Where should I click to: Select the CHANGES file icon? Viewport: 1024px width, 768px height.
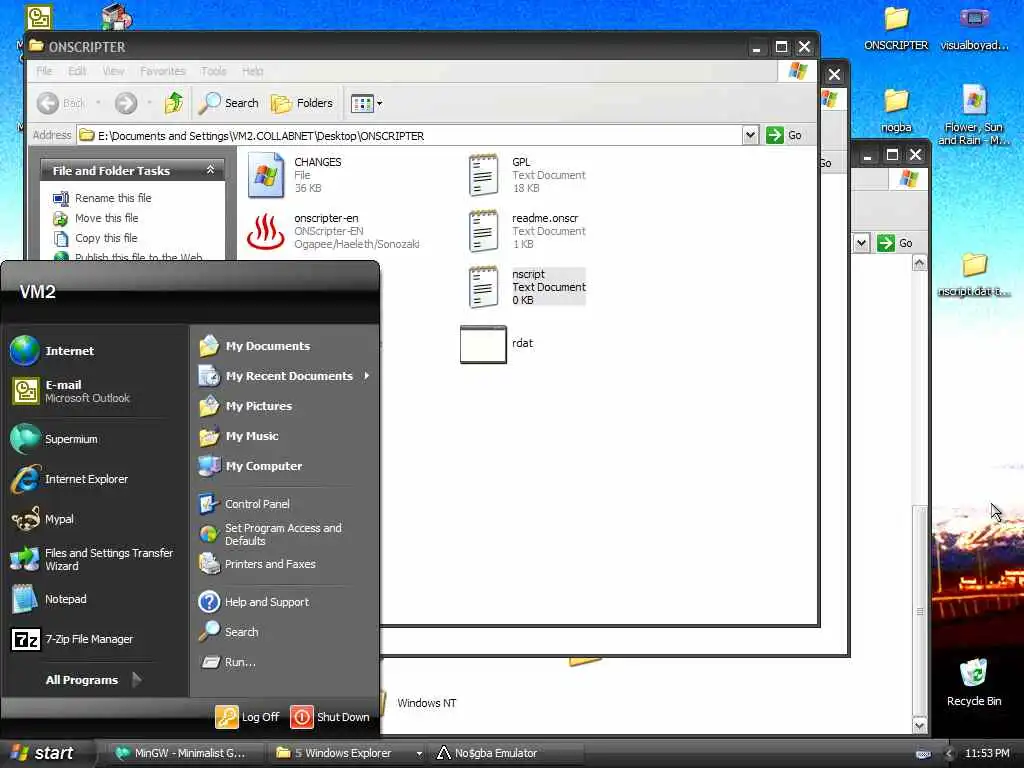pos(266,175)
